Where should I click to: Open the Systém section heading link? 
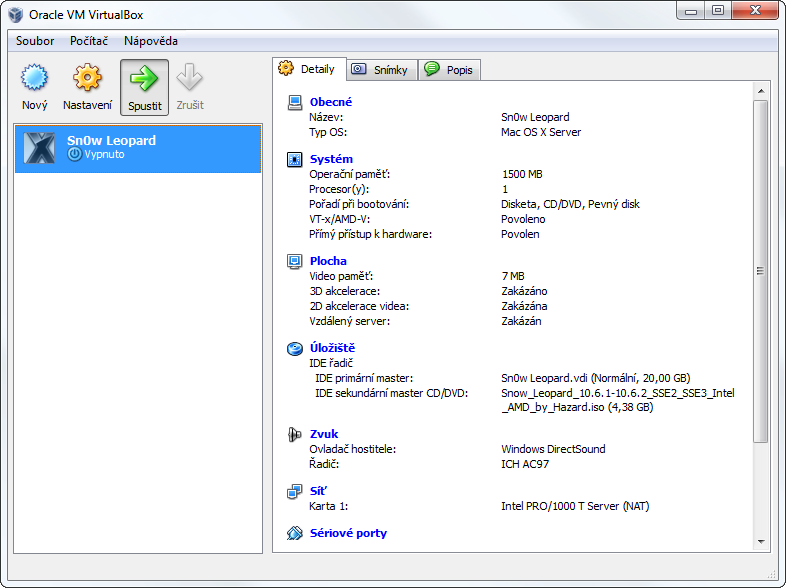331,159
